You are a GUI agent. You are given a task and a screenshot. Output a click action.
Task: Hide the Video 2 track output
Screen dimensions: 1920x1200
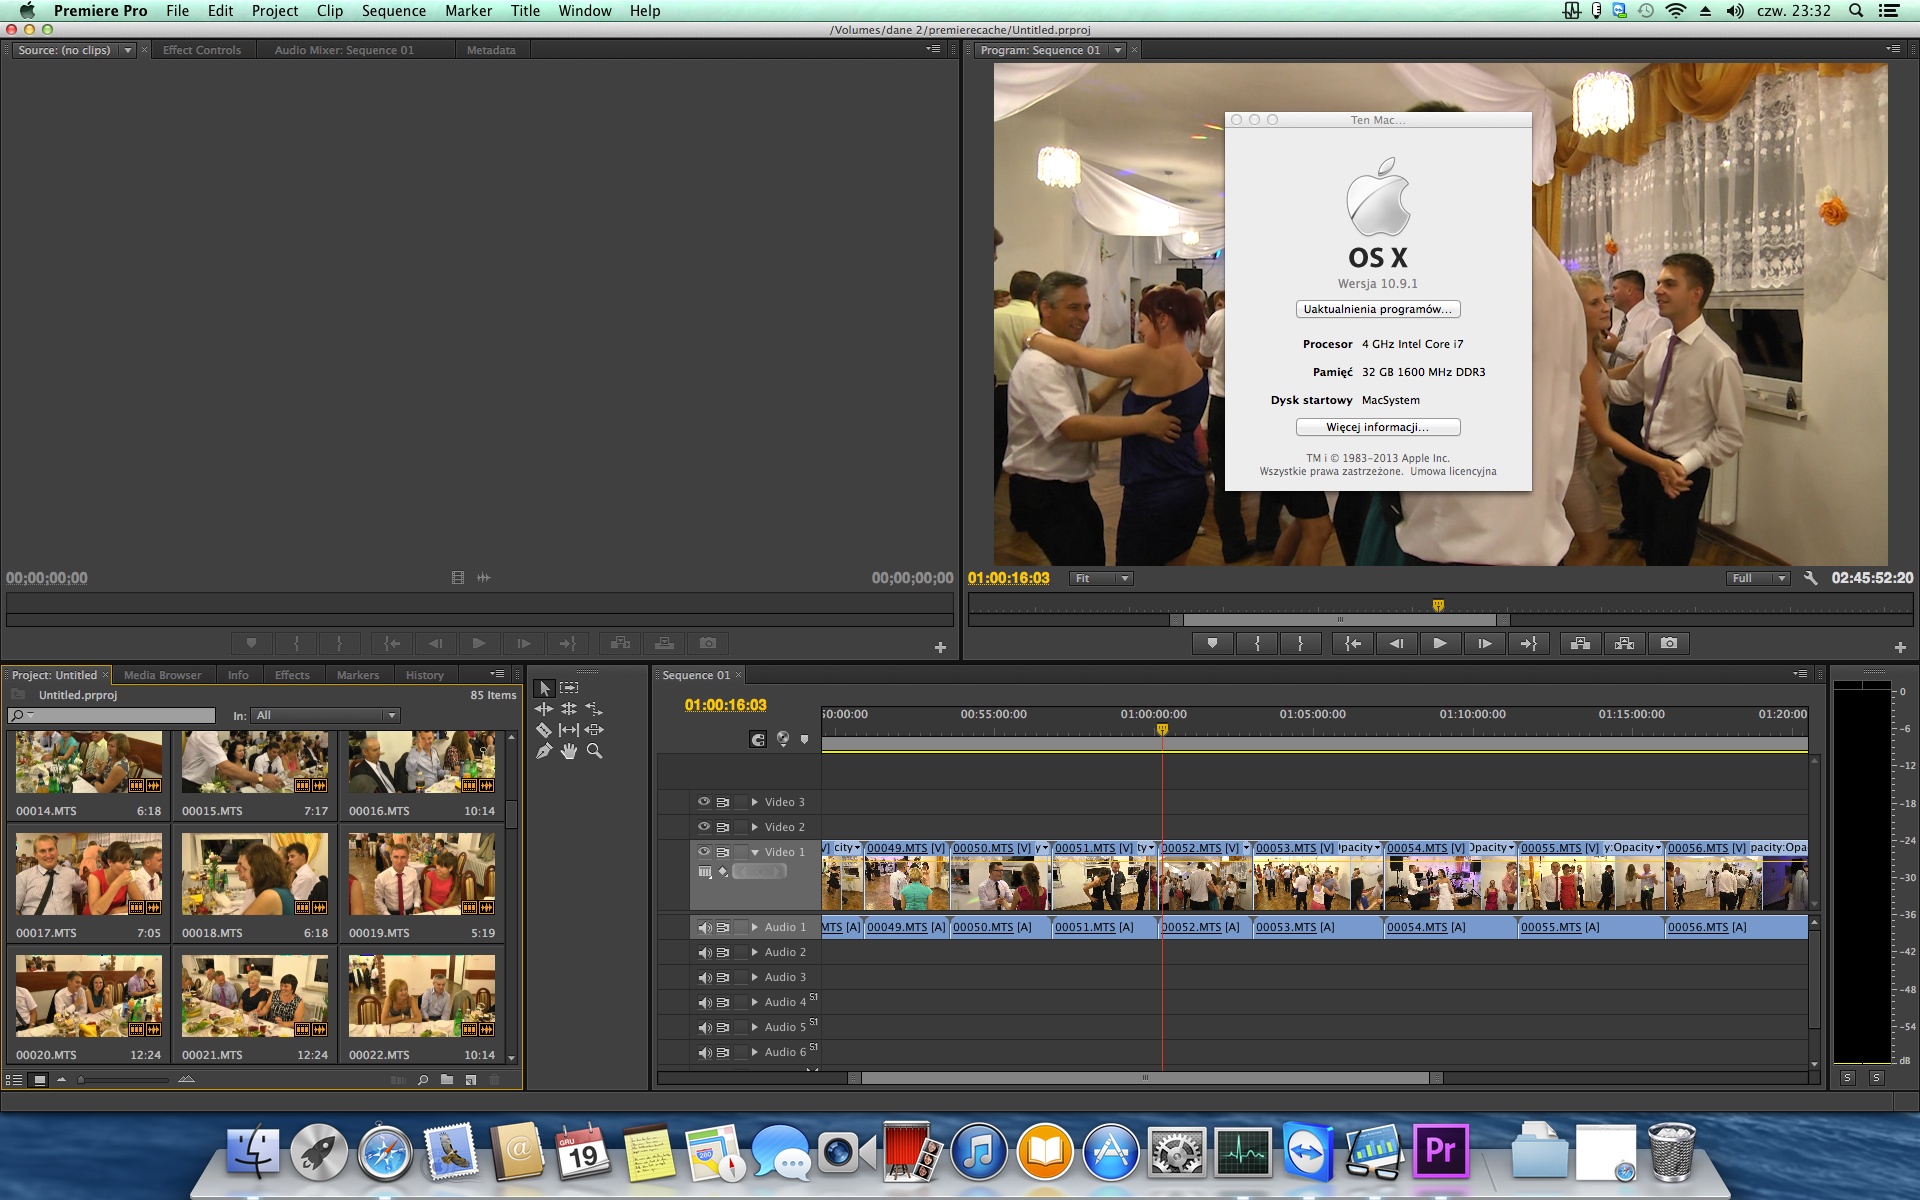pyautogui.click(x=704, y=827)
